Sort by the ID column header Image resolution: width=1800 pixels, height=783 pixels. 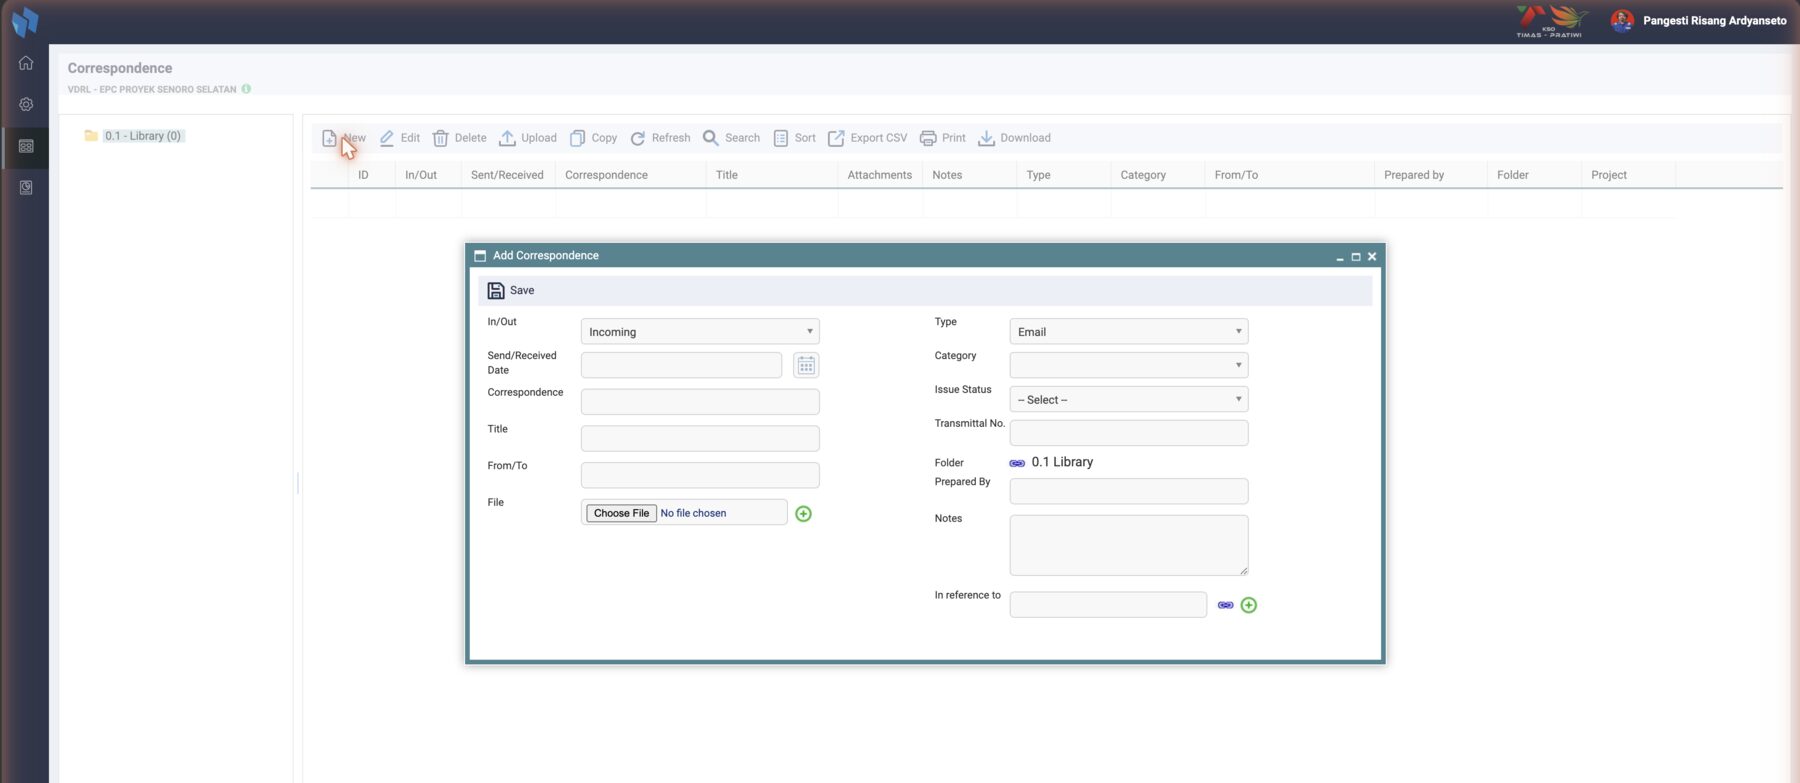[x=363, y=175]
